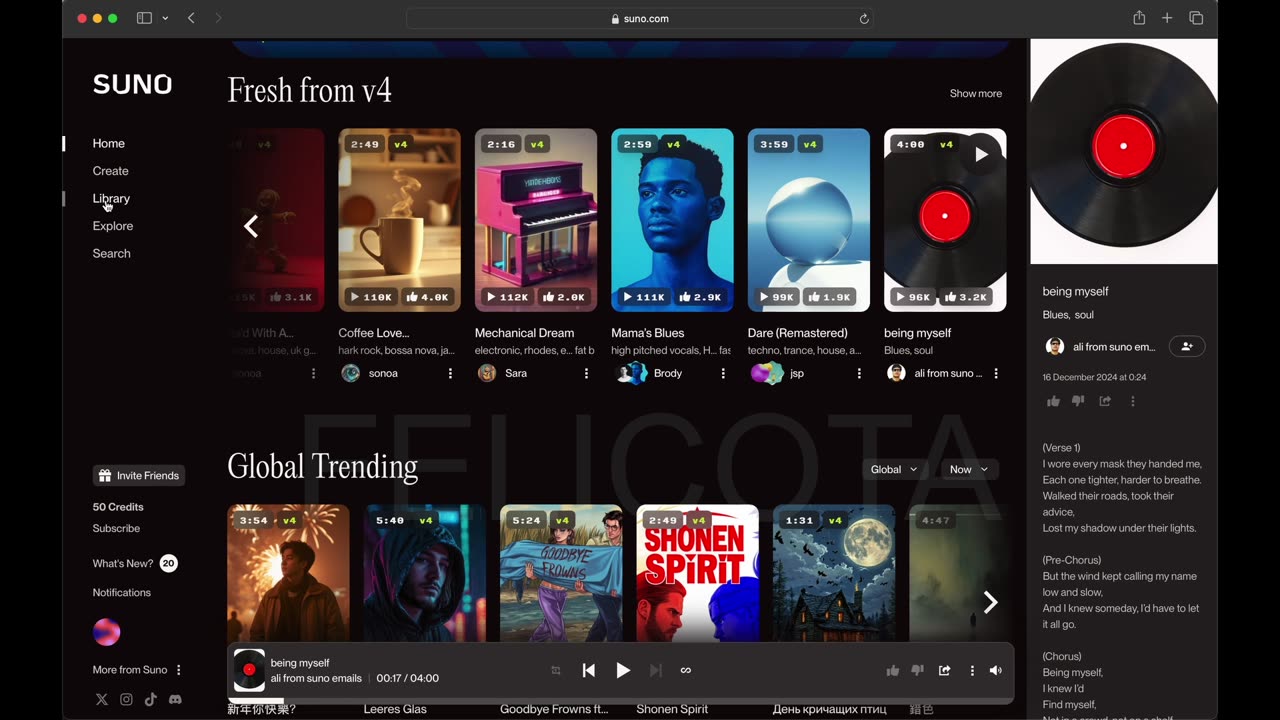
Task: Toggle the infinity autoplay icon in player
Action: click(x=686, y=670)
